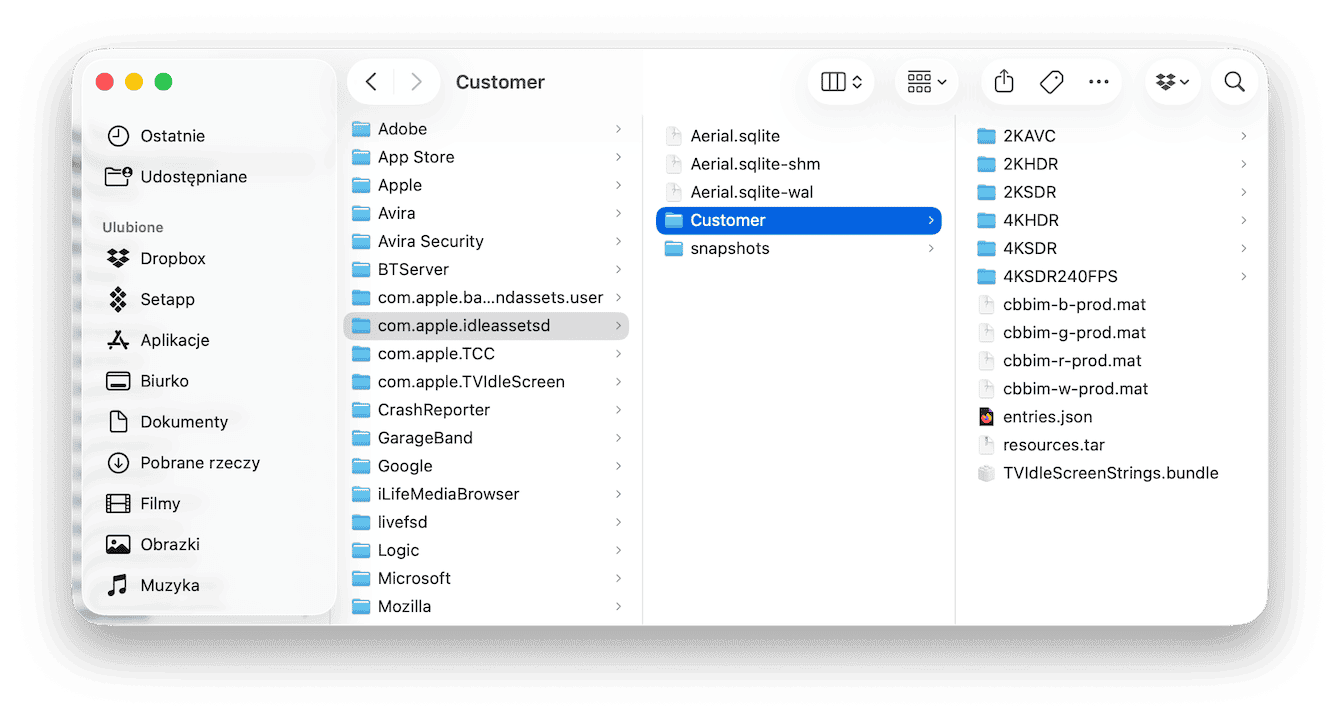Click the Share toolbar icon
Screen dimensions: 1340x720
(1005, 82)
